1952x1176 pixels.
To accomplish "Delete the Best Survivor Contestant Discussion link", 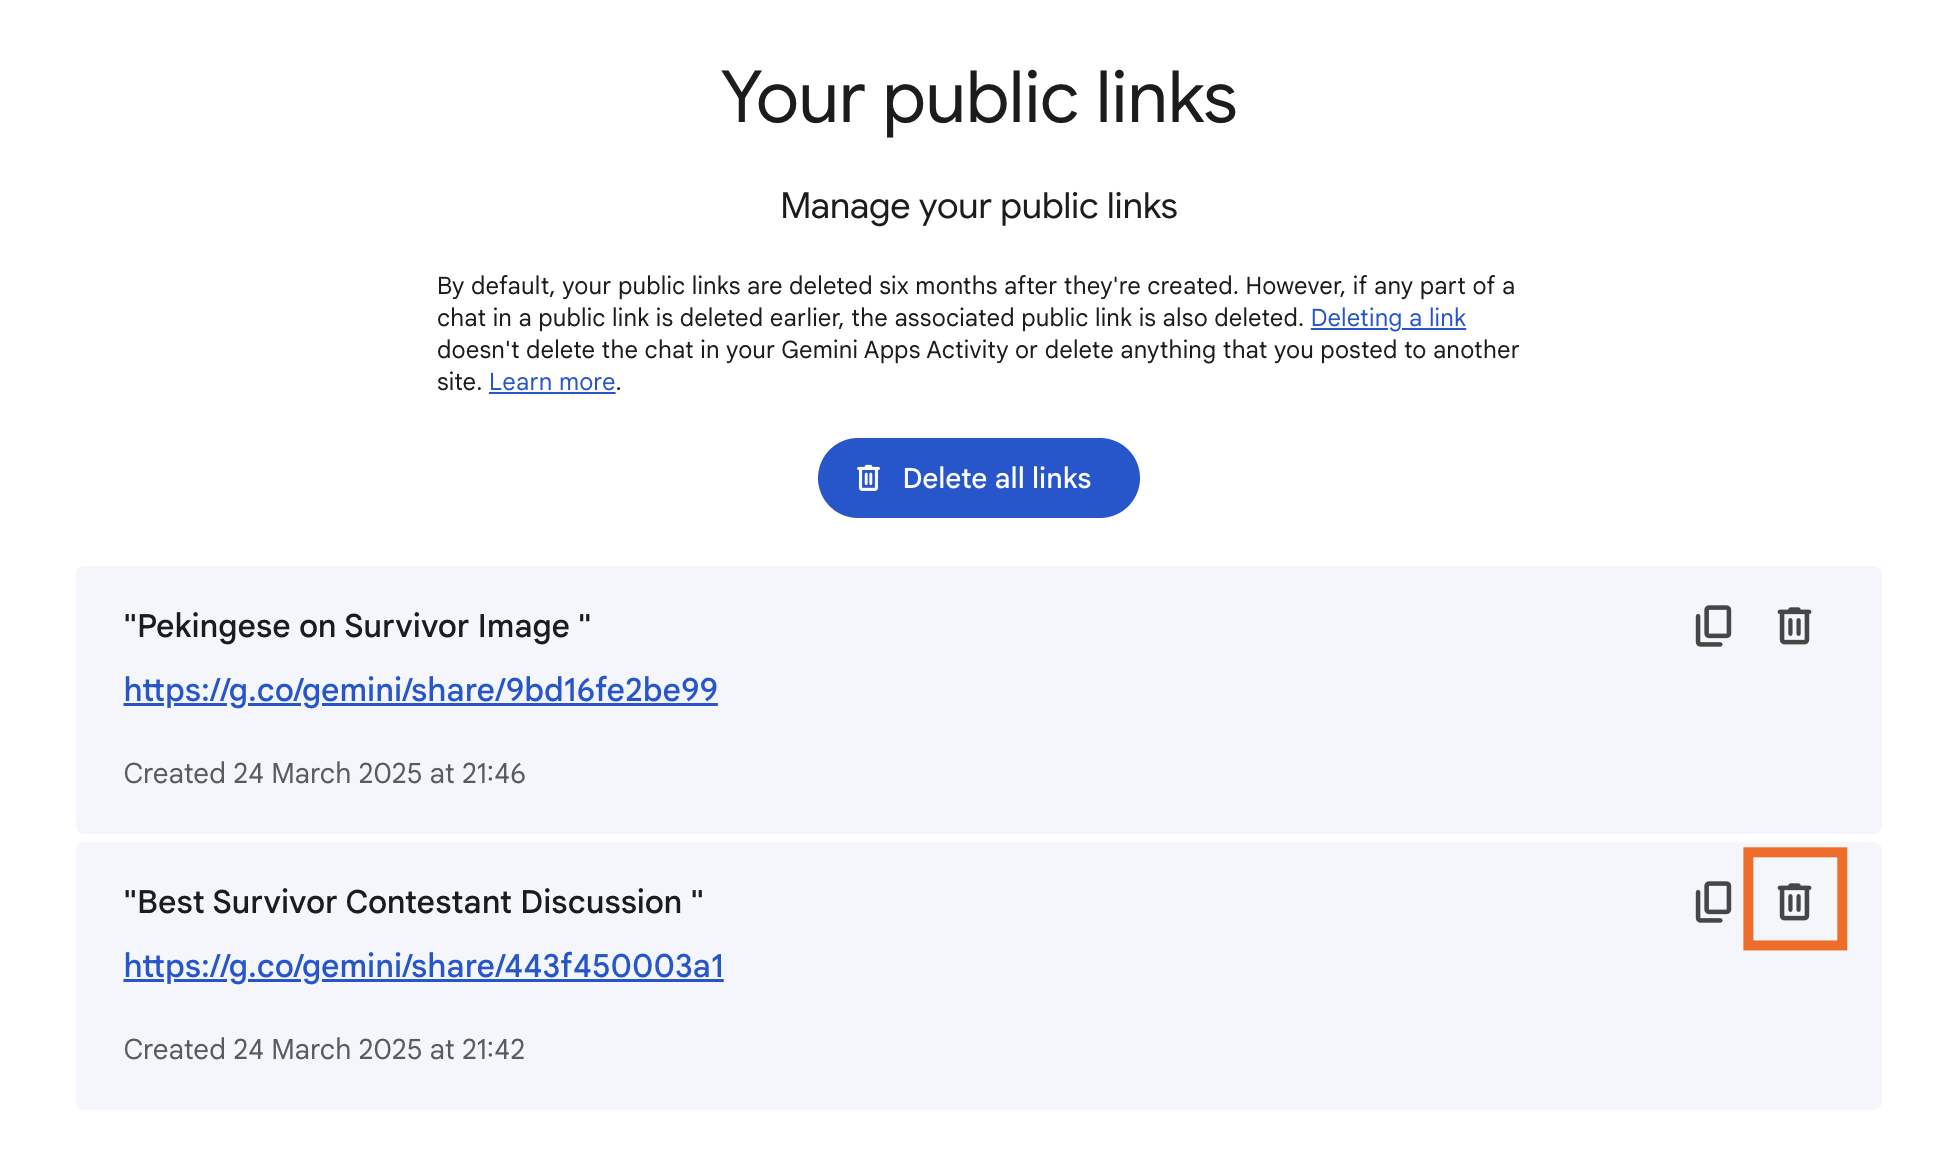I will click(1794, 902).
